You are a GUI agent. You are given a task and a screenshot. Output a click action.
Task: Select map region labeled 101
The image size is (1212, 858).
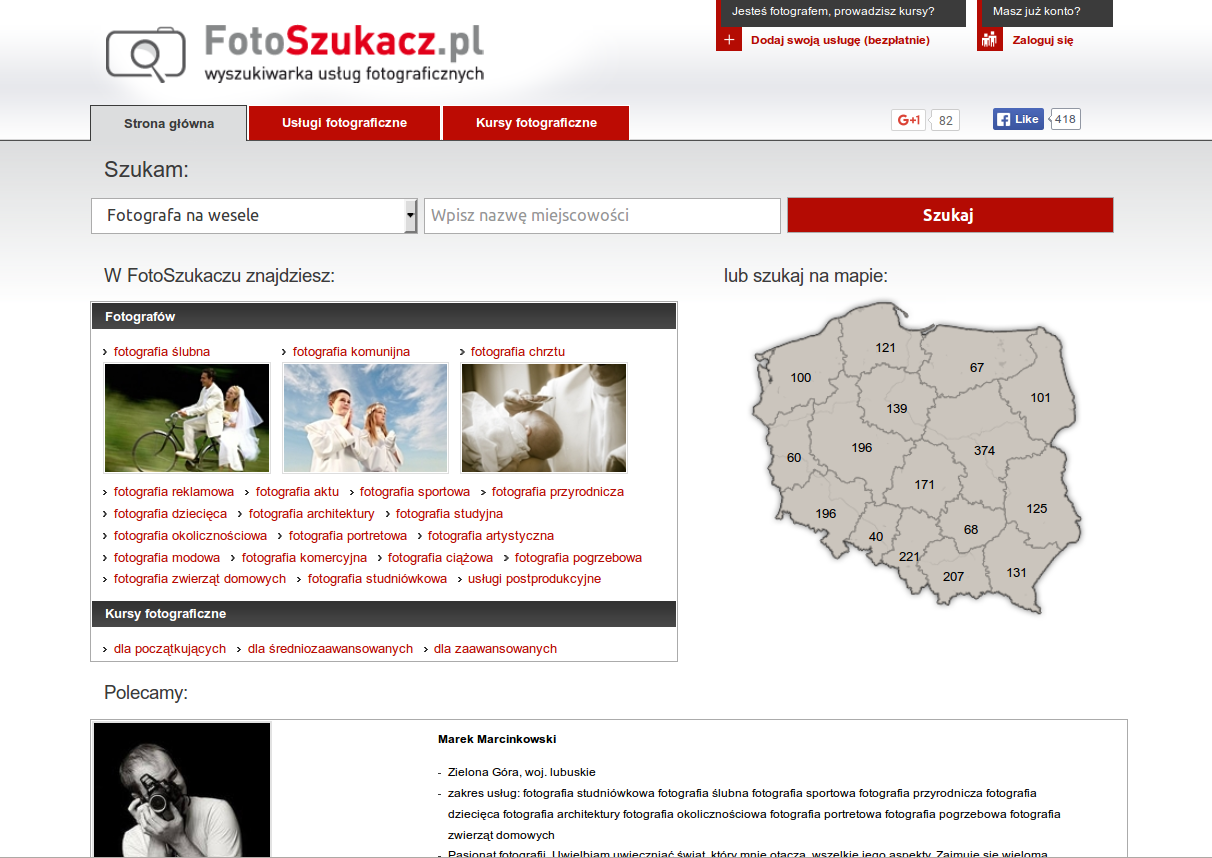click(x=1040, y=398)
